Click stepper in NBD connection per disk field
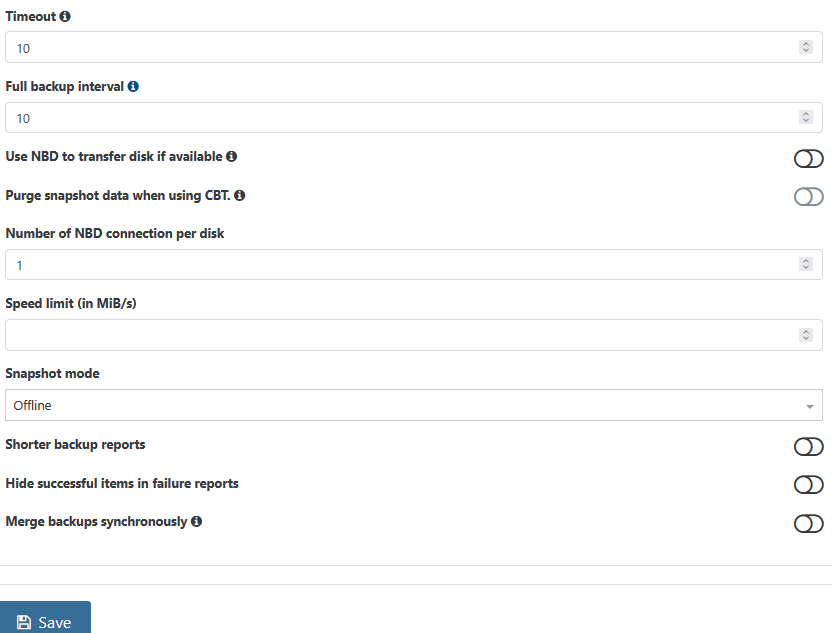Screen dimensions: 832x633 (806, 265)
